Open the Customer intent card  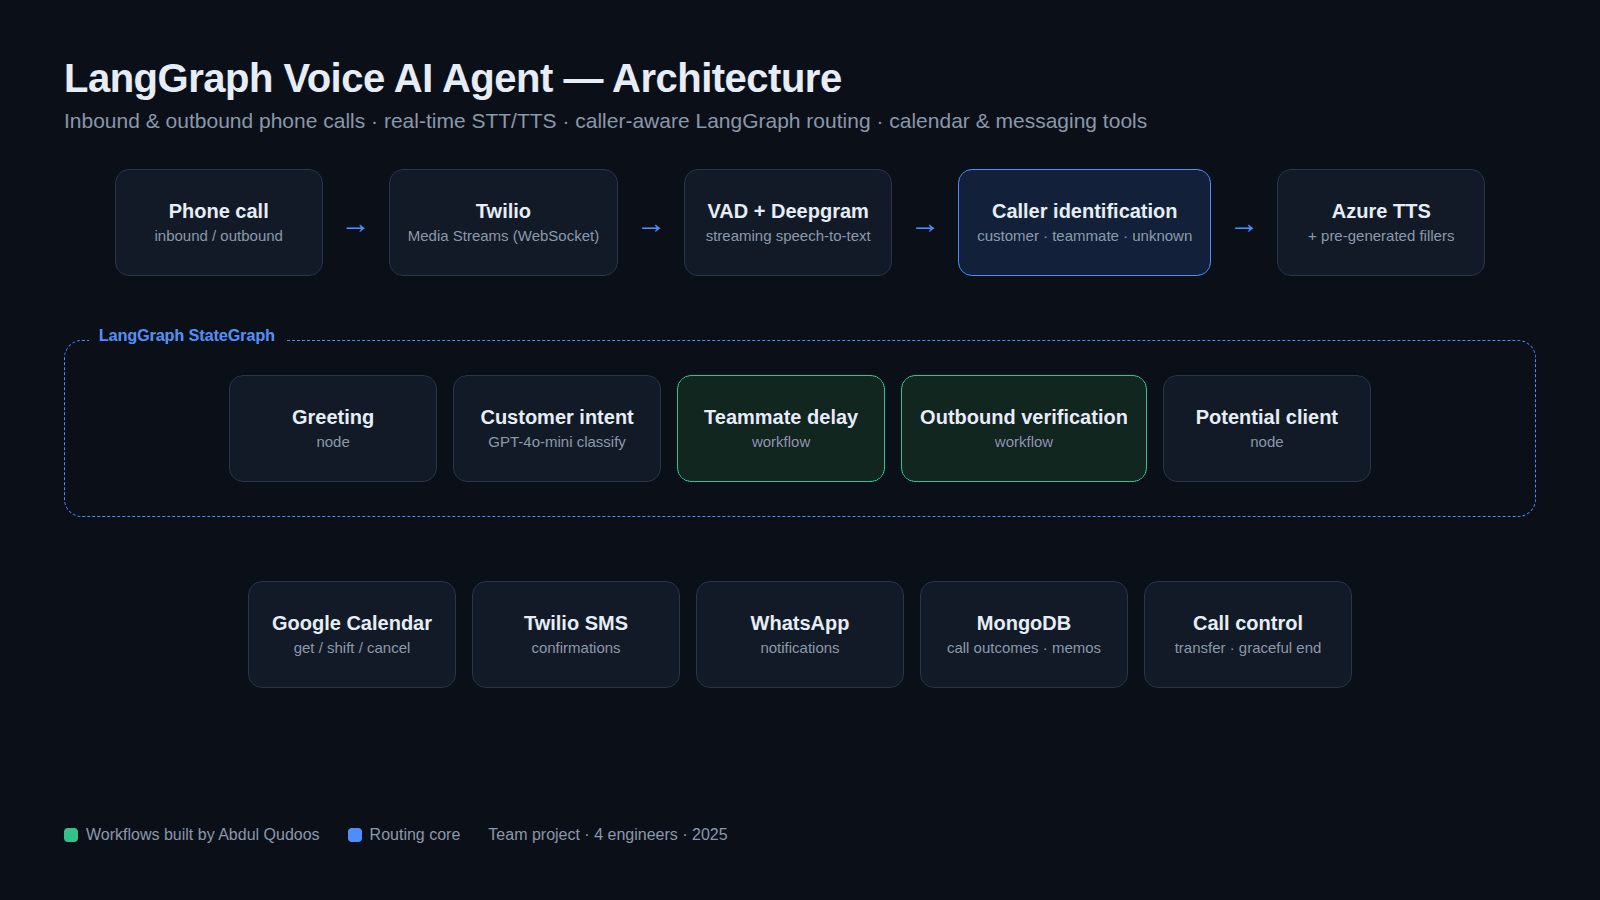(x=557, y=428)
